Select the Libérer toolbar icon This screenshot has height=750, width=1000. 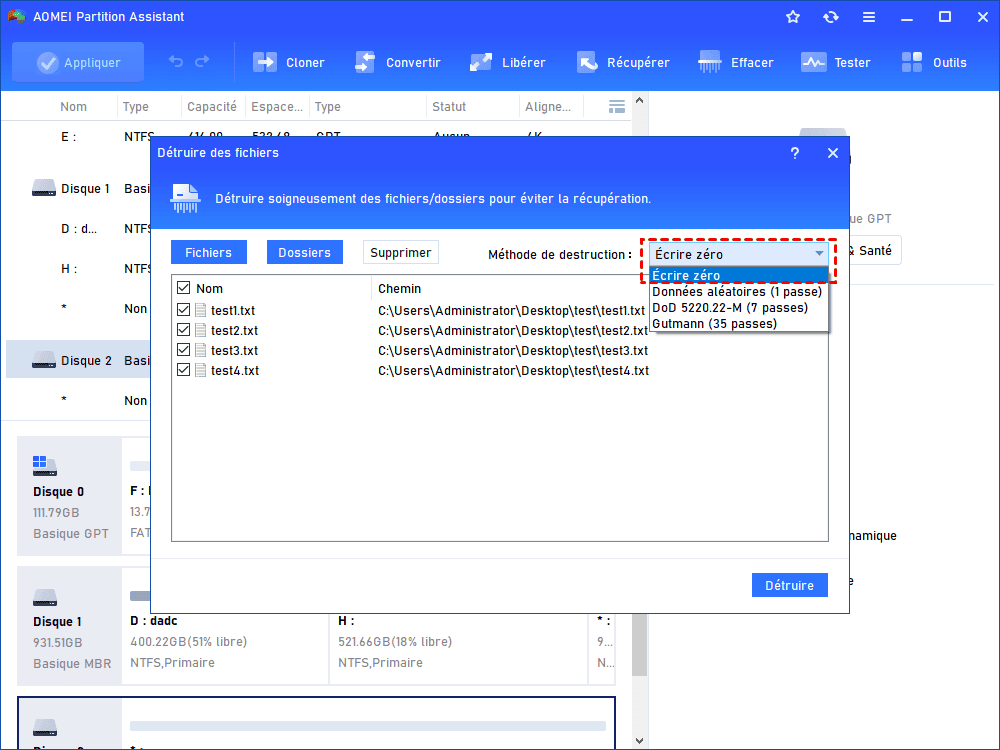point(481,62)
